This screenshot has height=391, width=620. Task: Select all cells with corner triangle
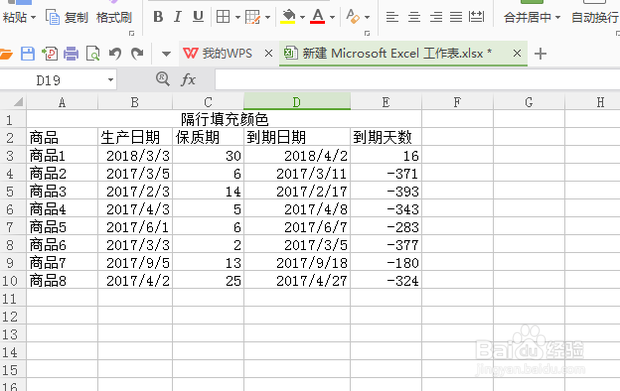(x=18, y=102)
